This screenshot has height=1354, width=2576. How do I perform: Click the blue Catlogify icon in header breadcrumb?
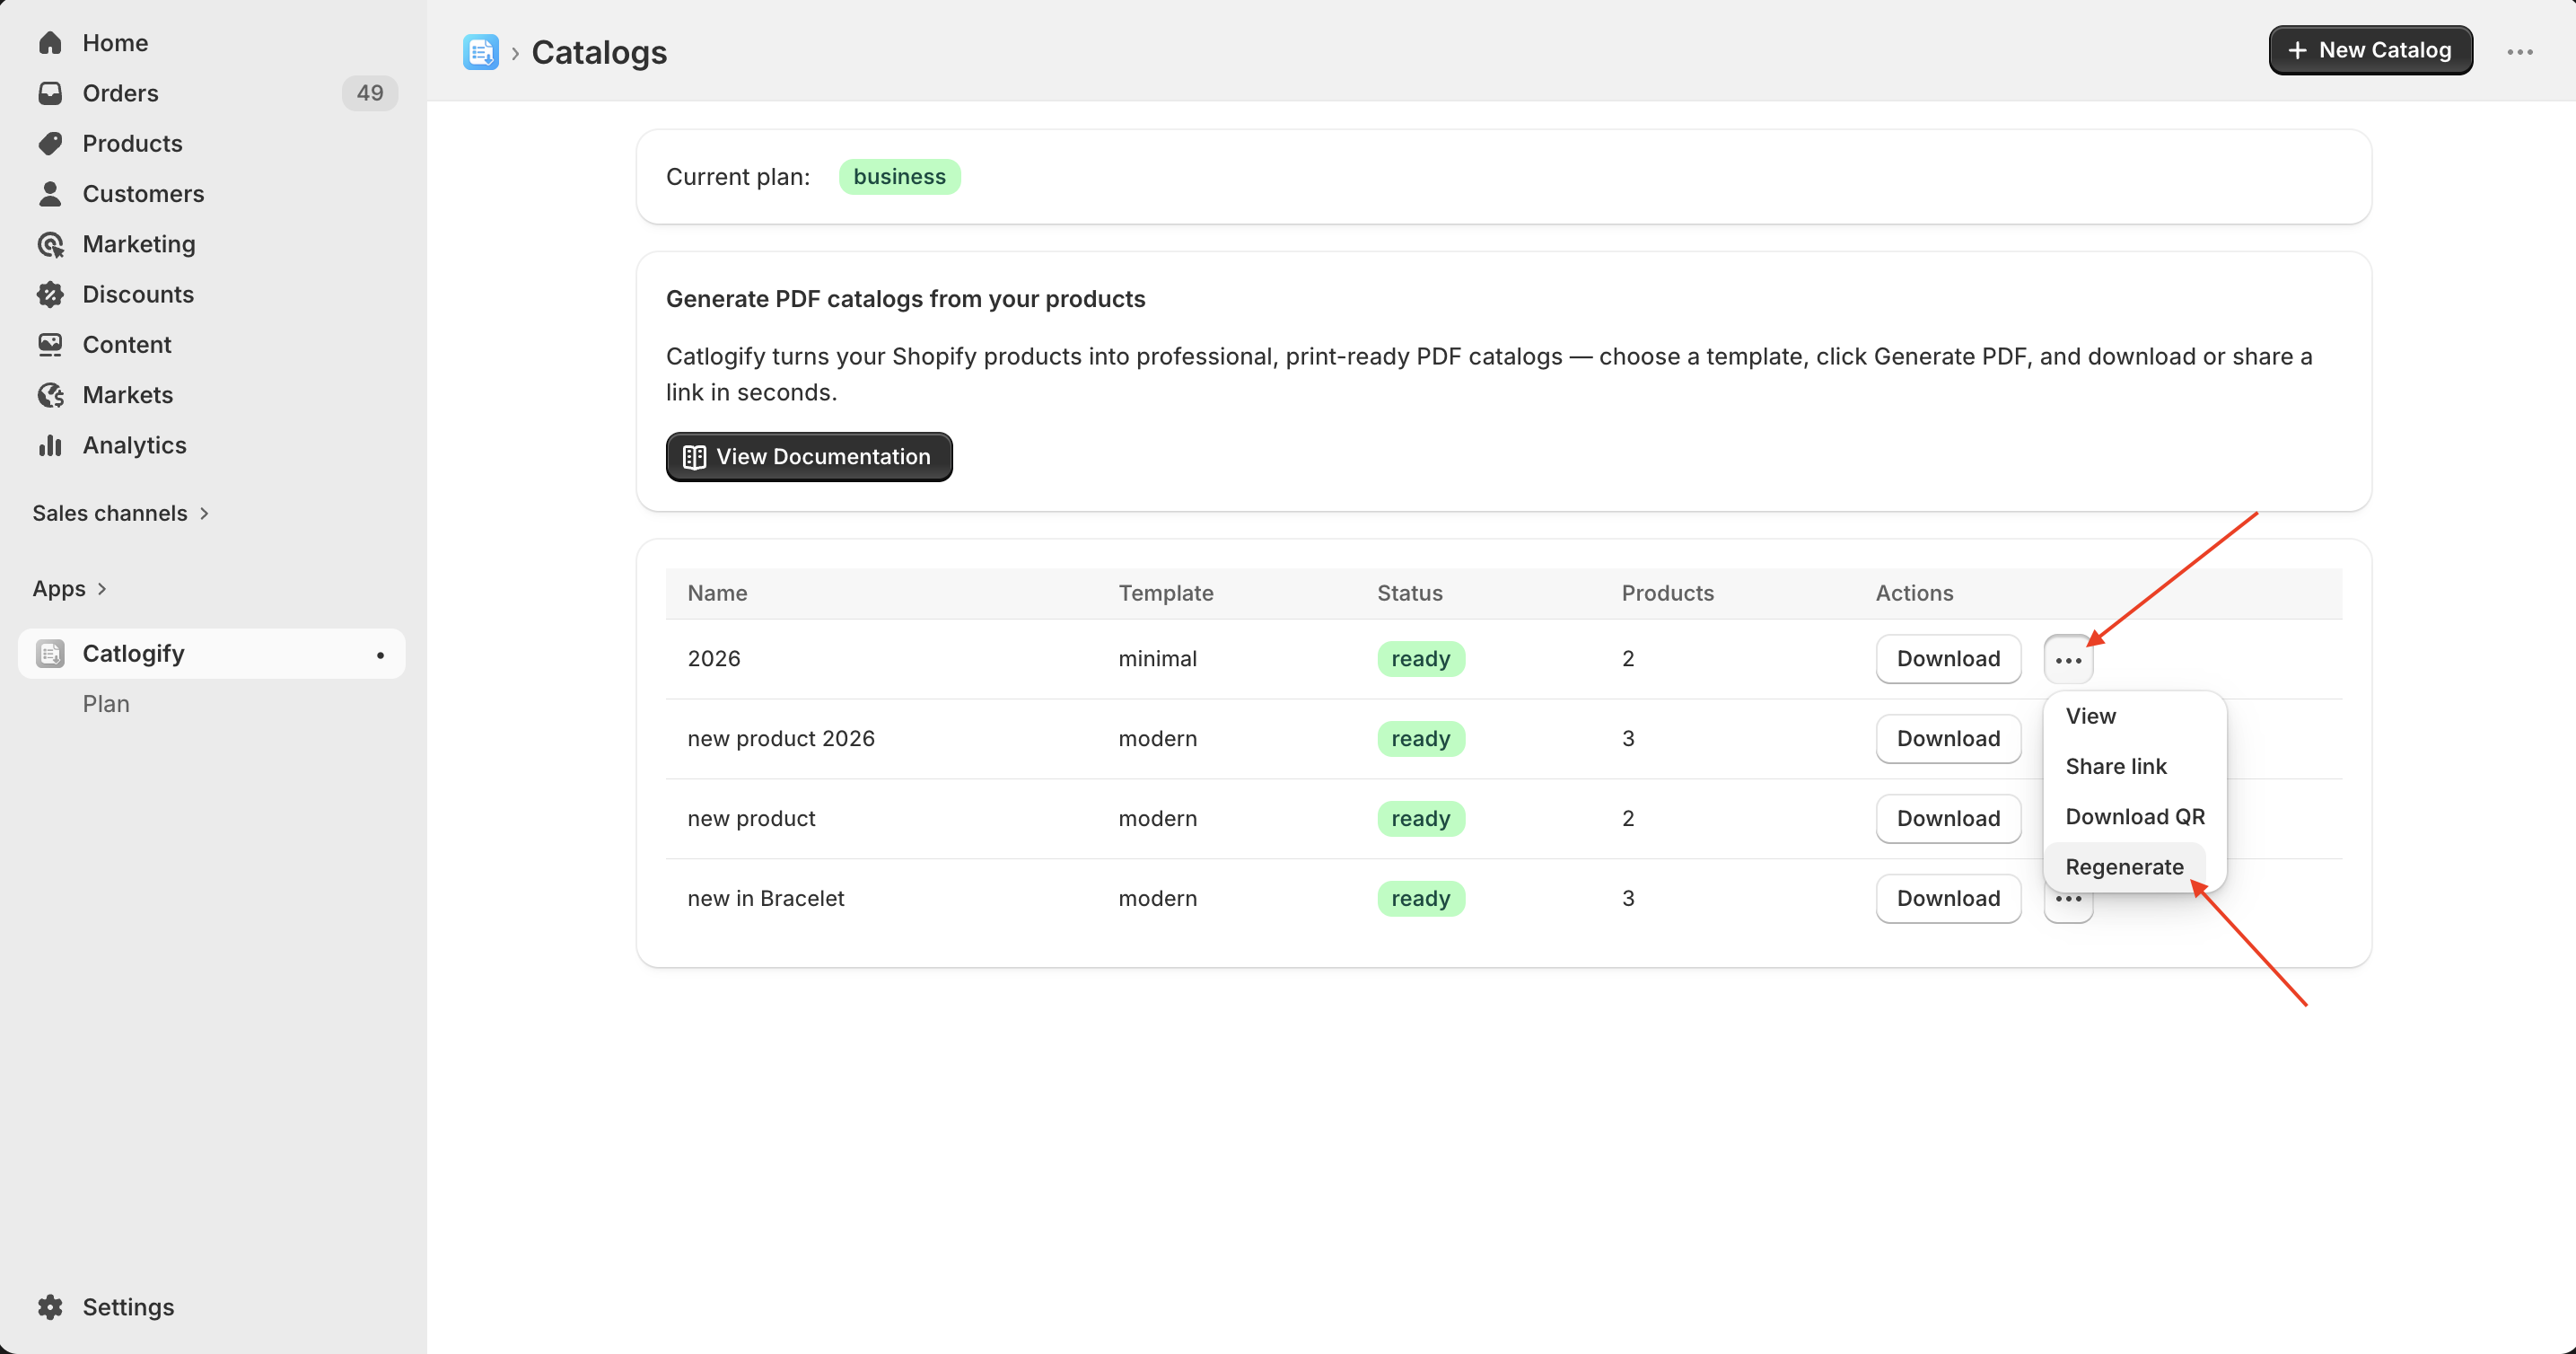click(x=481, y=52)
